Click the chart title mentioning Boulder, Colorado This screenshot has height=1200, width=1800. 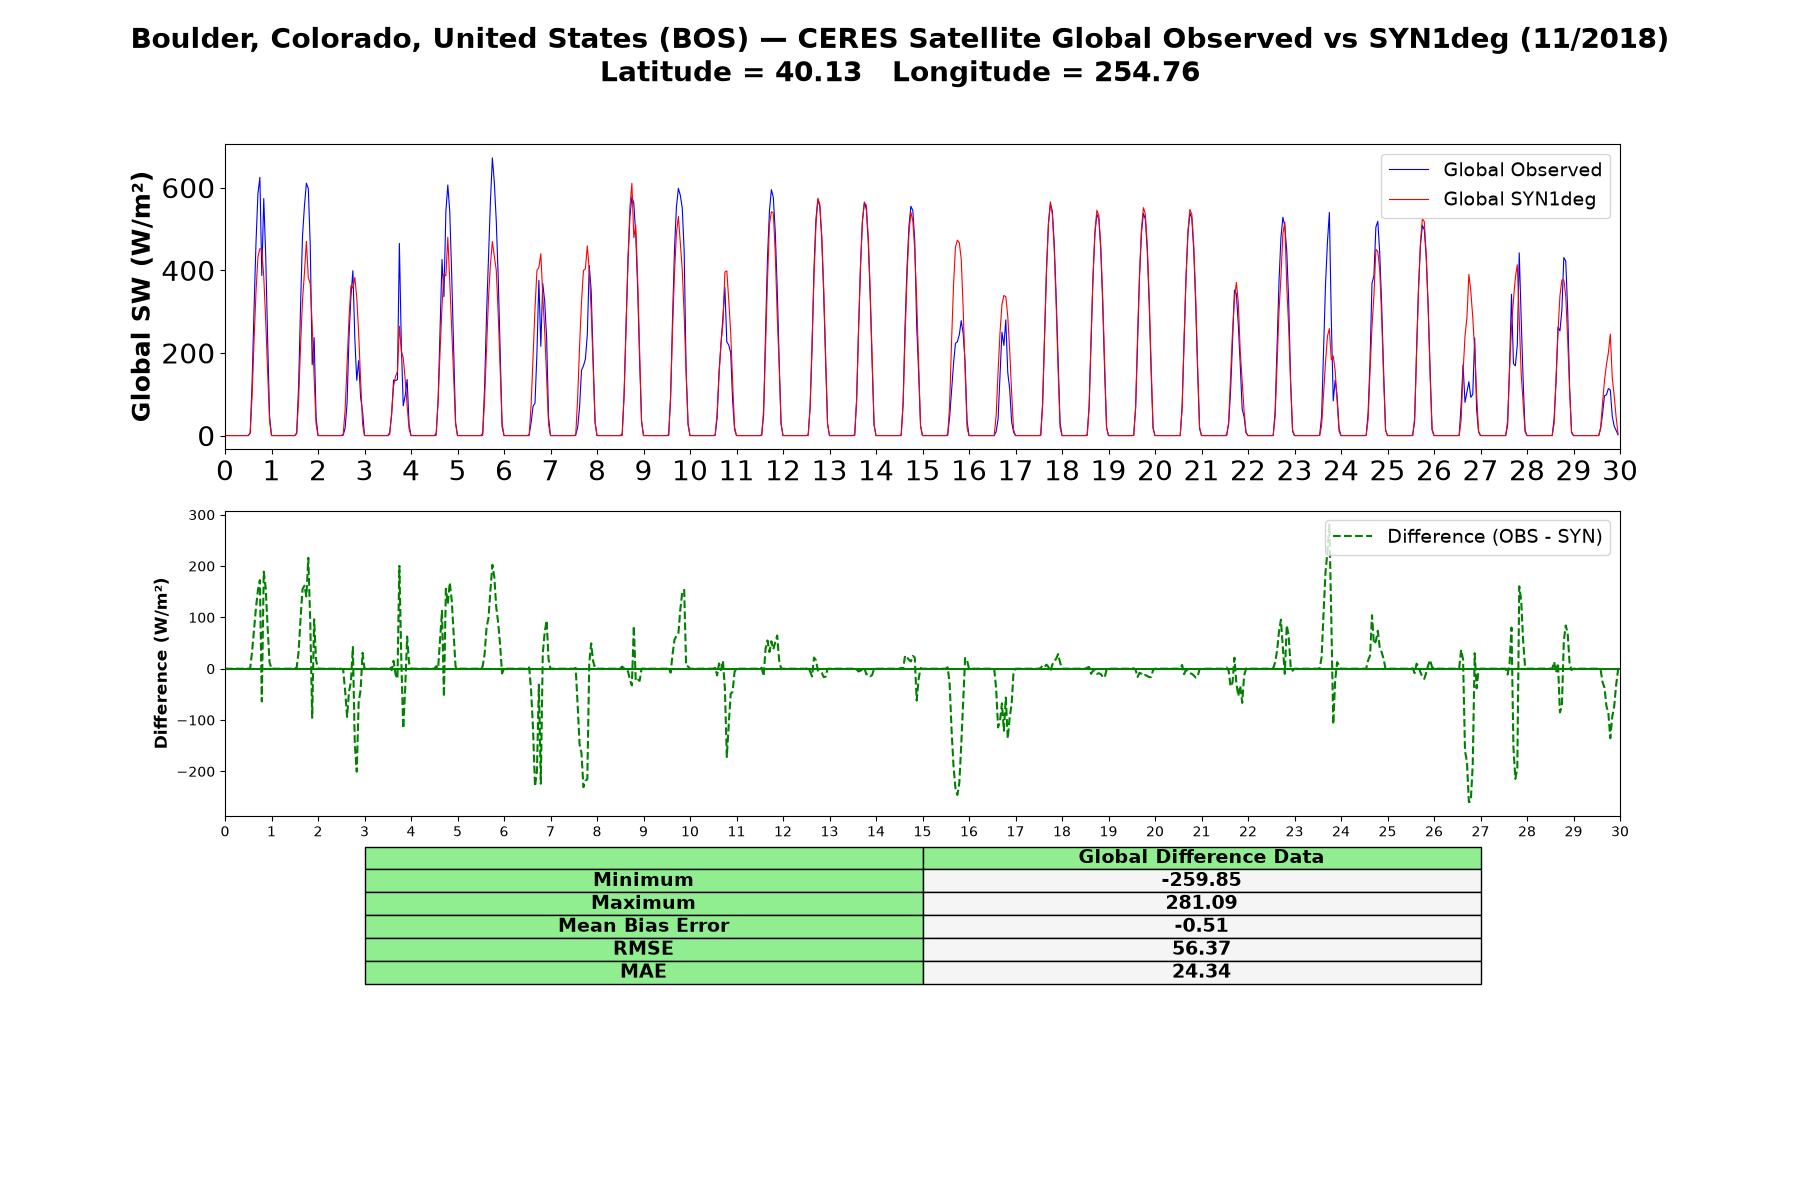(x=900, y=39)
